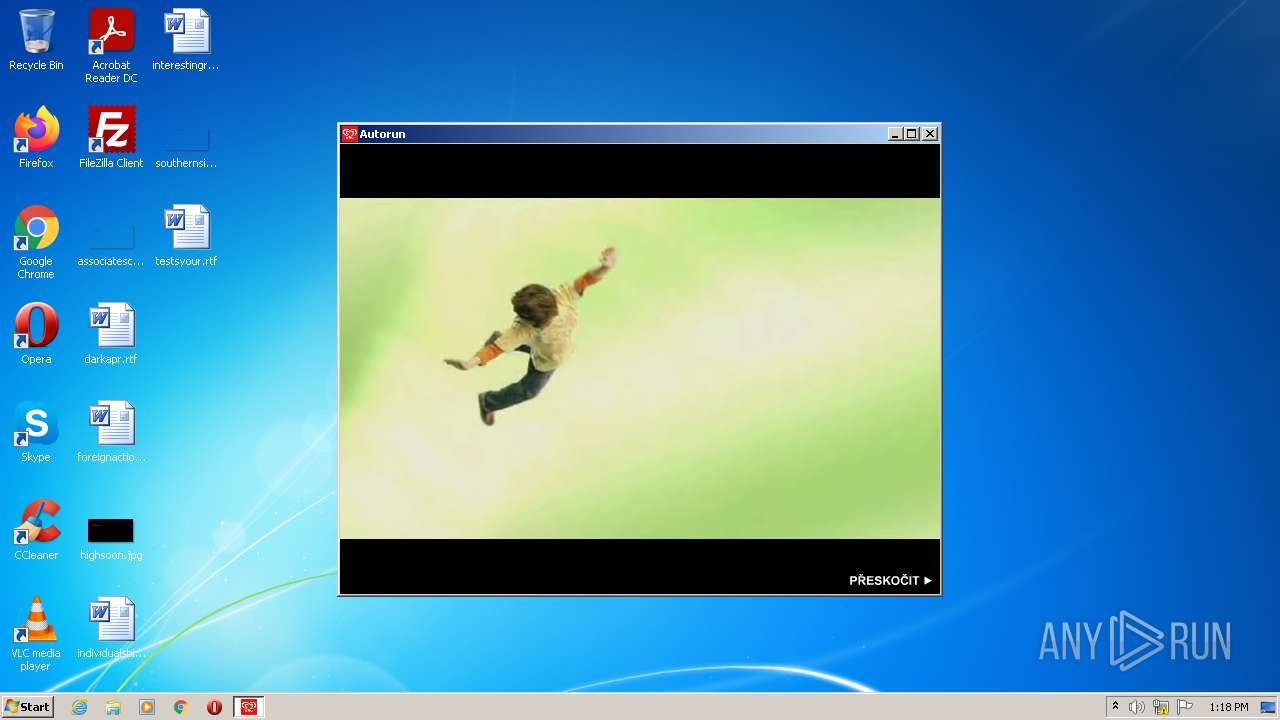1280x720 pixels.
Task: Open the Recycle Bin desktop icon
Action: [36, 40]
